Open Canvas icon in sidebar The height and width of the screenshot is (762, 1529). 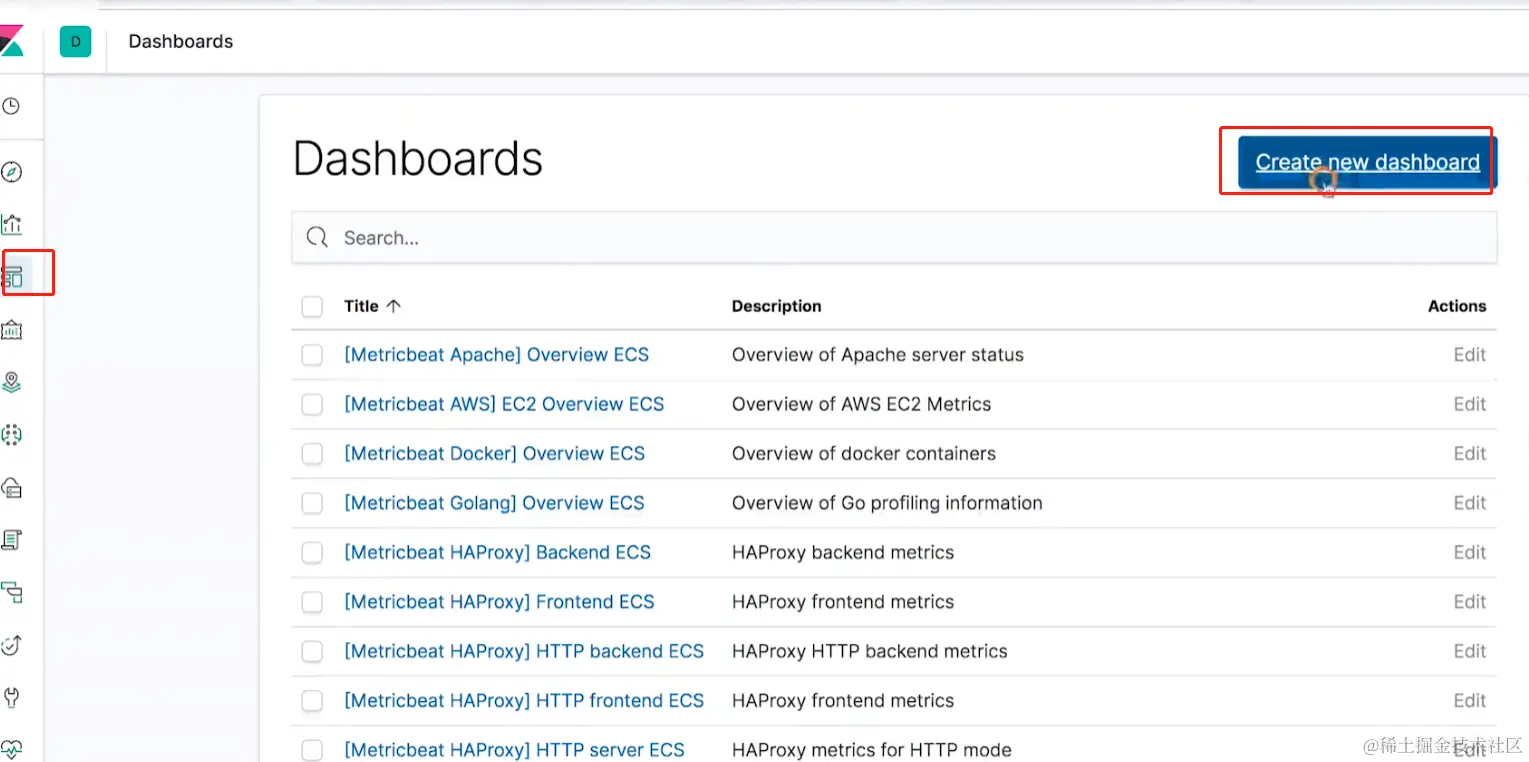[x=11, y=329]
